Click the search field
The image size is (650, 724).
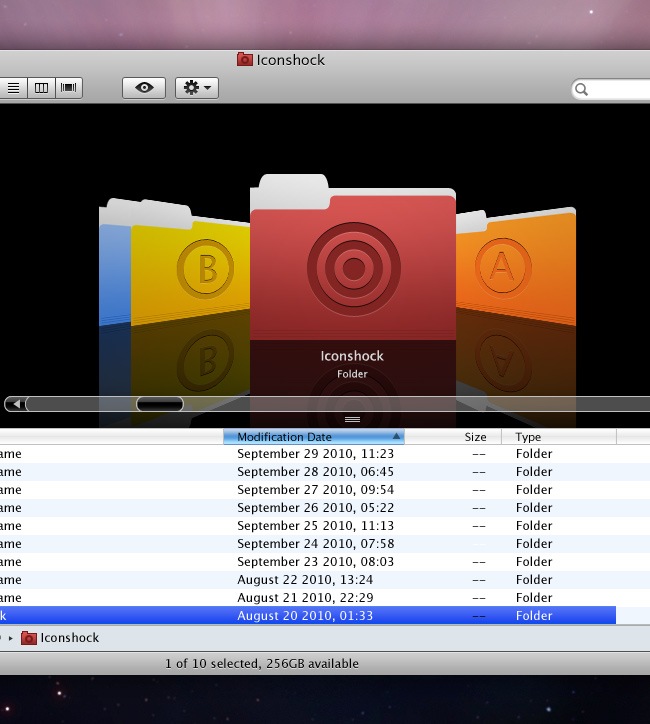coord(611,89)
